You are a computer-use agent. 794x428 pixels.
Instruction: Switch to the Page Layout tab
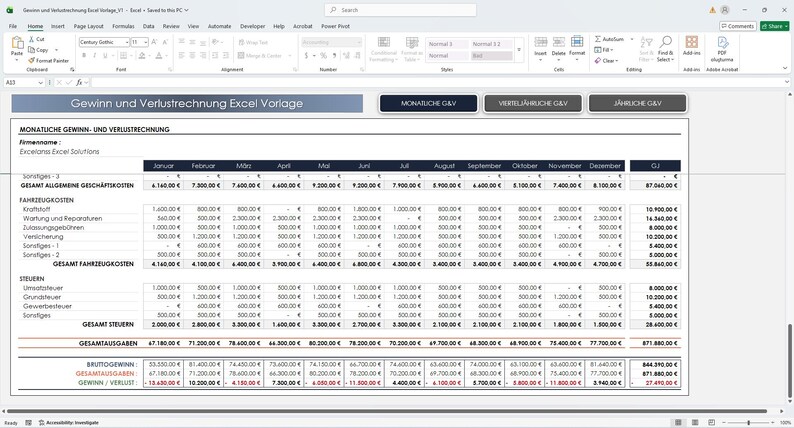pos(88,26)
